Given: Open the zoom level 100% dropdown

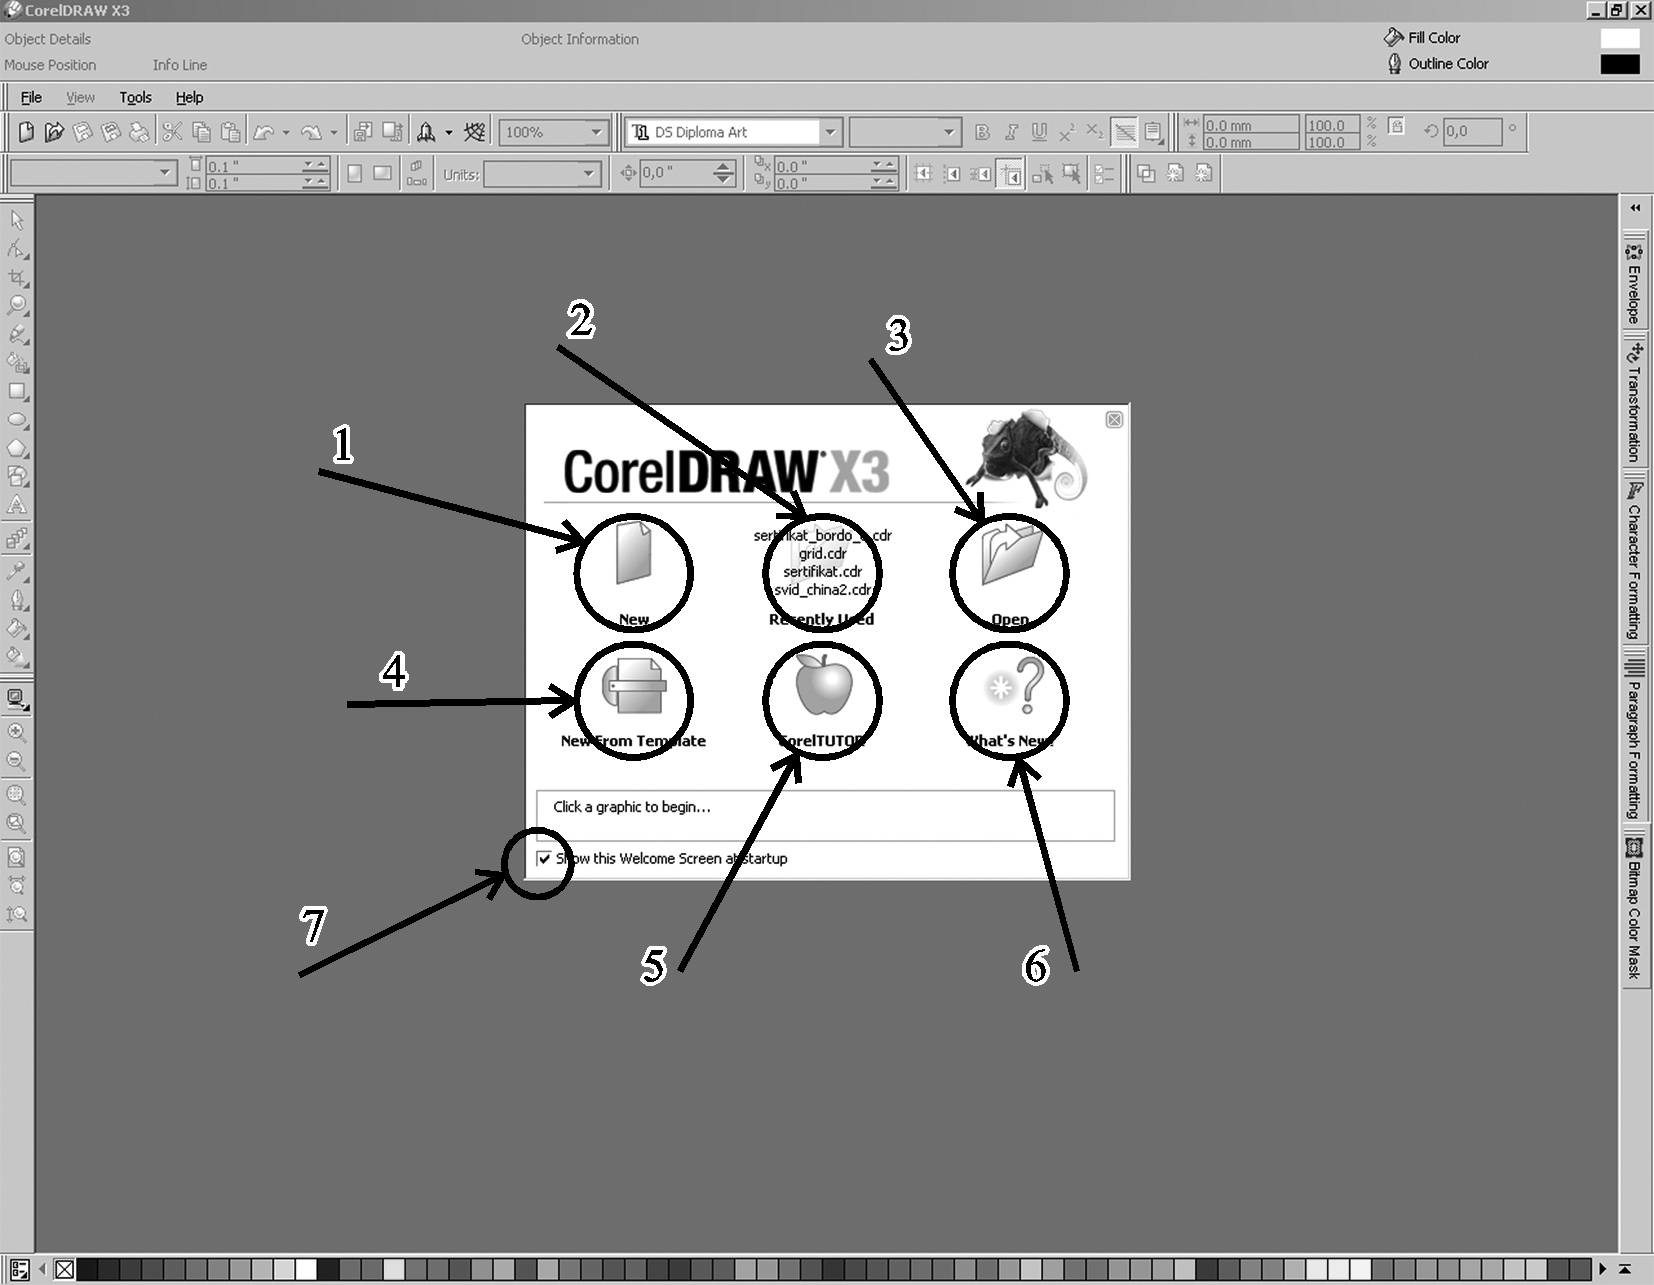Looking at the screenshot, I should 596,132.
